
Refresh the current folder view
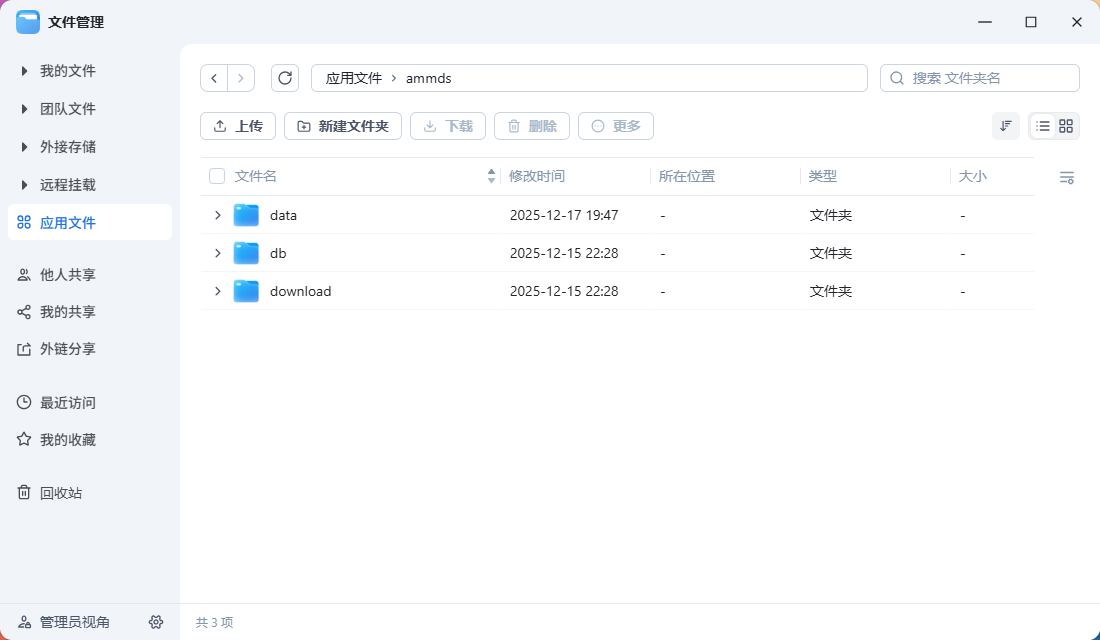[286, 77]
